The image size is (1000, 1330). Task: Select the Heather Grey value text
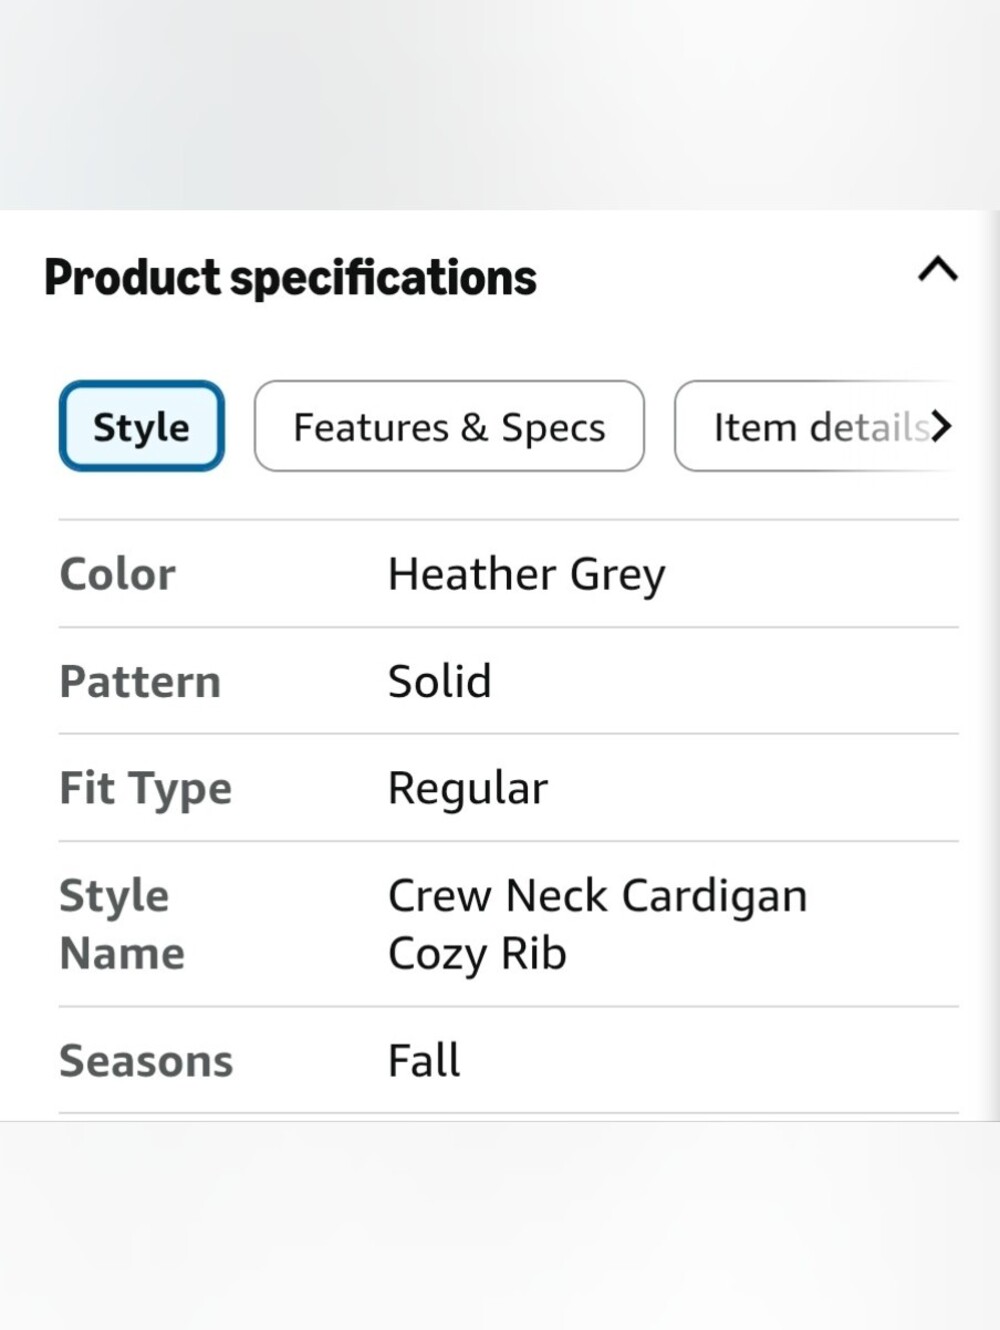[526, 575]
